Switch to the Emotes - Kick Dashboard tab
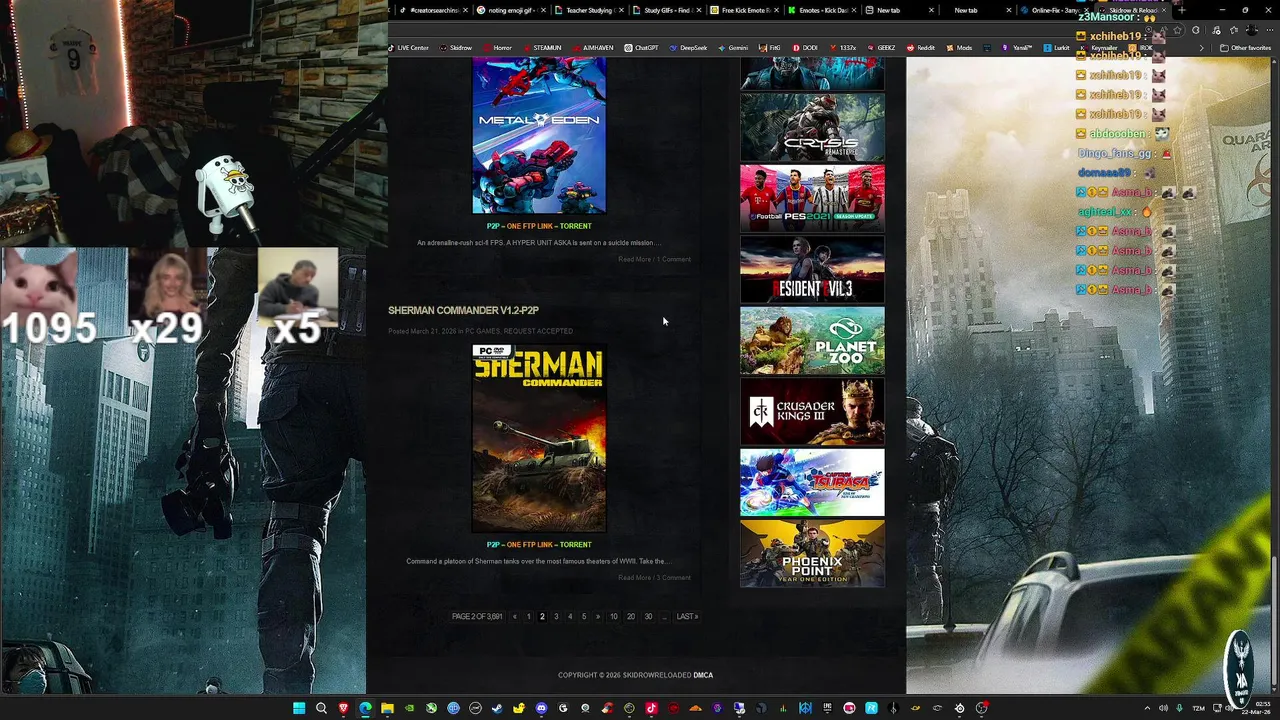 tap(823, 10)
